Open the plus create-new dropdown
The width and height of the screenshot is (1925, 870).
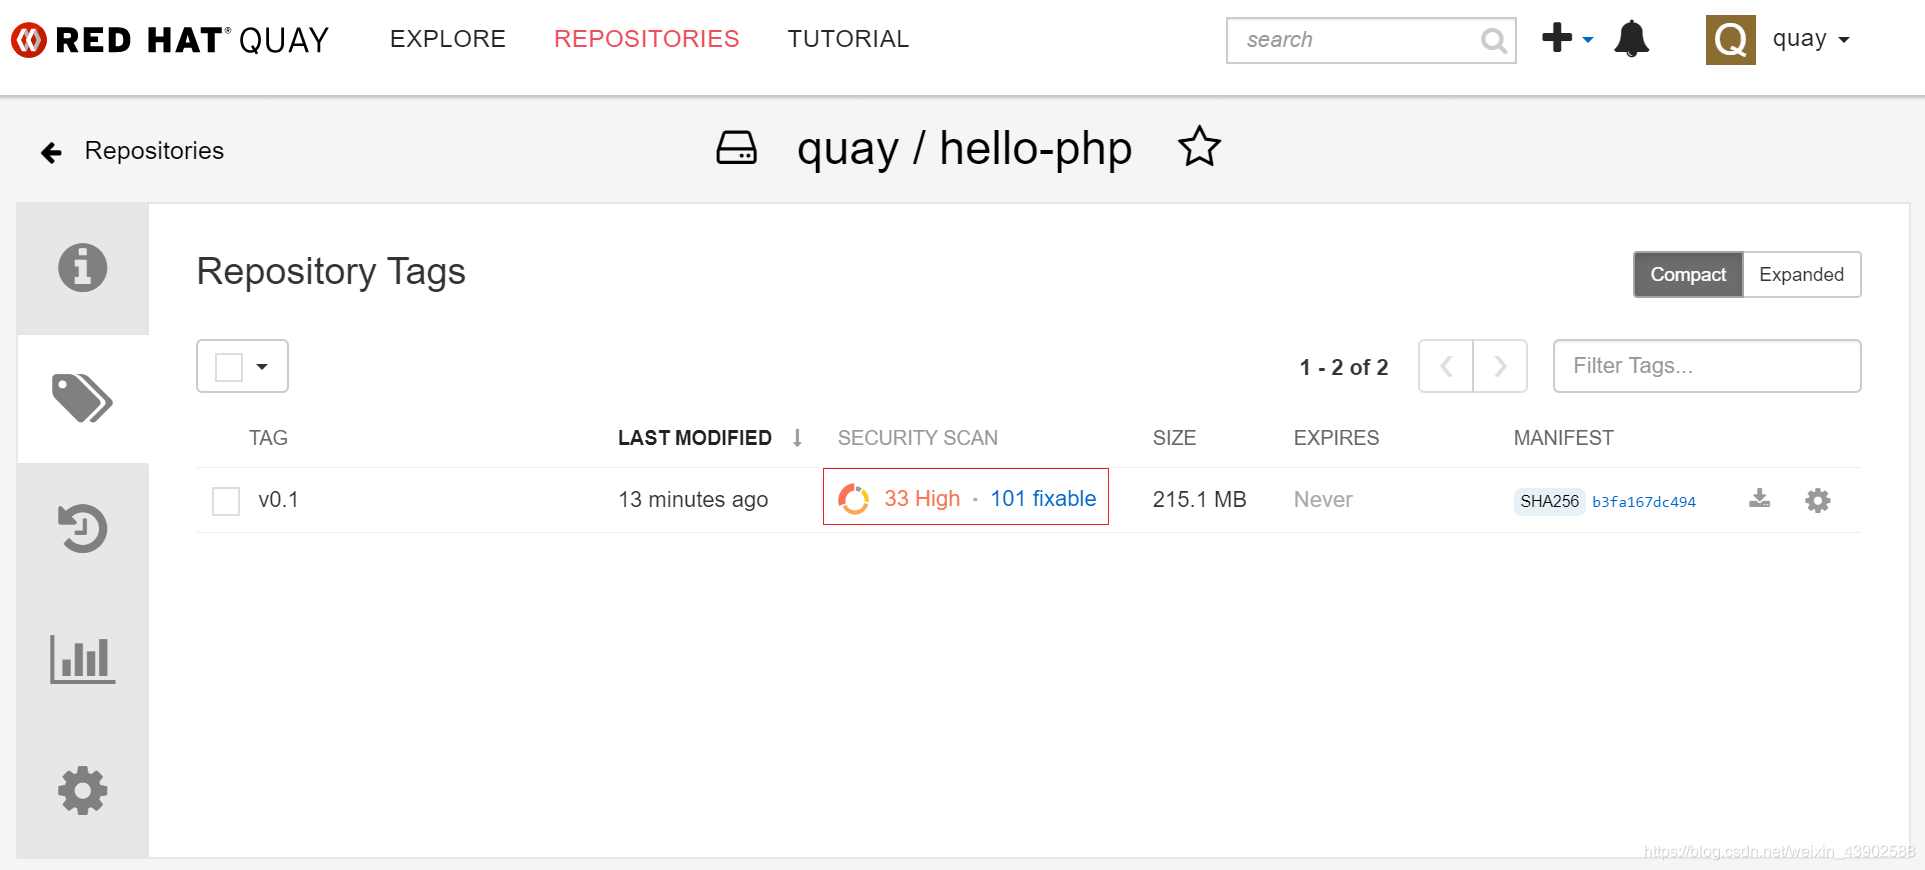1567,39
